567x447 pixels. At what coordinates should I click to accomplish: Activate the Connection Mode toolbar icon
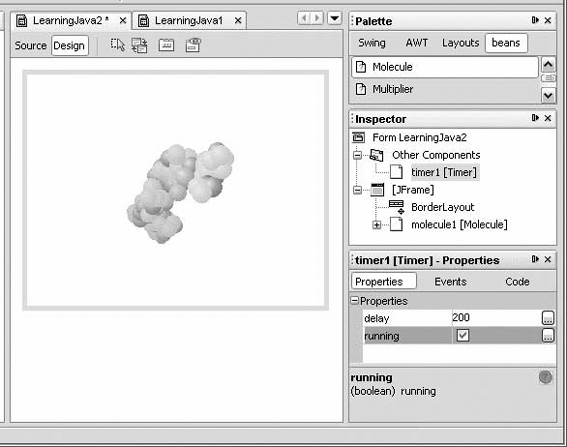[140, 46]
